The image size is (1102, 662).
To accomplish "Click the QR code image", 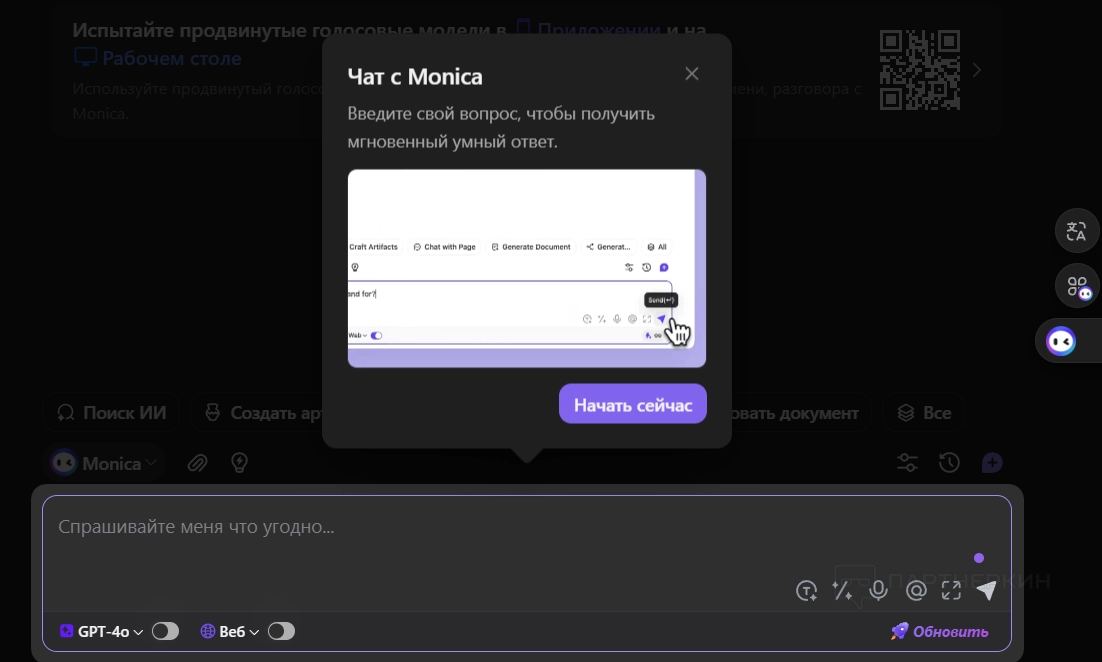I will click(x=919, y=70).
